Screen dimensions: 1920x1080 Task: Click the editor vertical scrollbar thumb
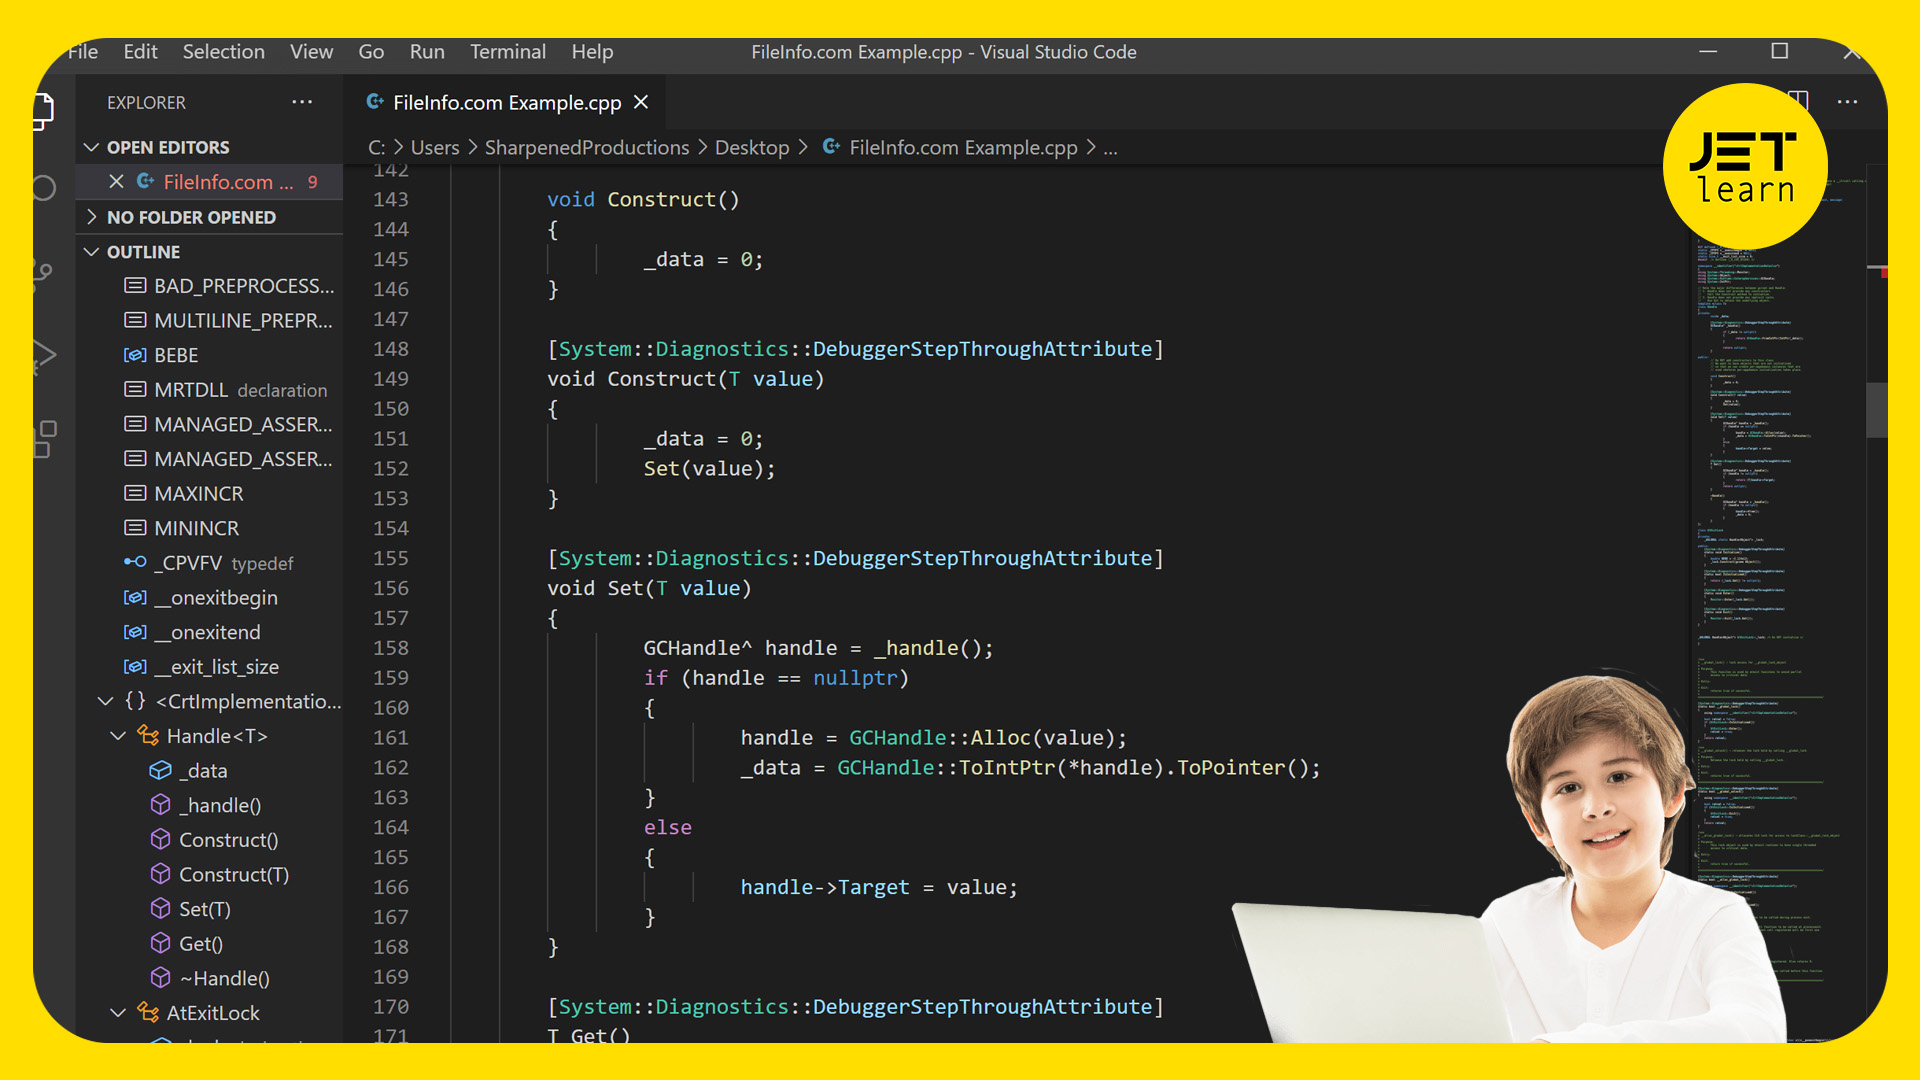tap(1876, 410)
